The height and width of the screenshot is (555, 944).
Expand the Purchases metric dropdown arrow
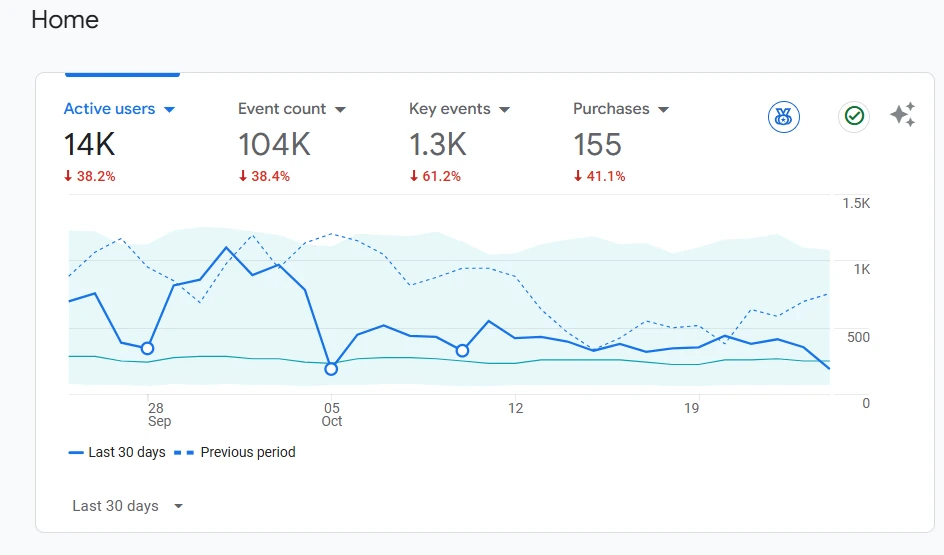tap(663, 109)
